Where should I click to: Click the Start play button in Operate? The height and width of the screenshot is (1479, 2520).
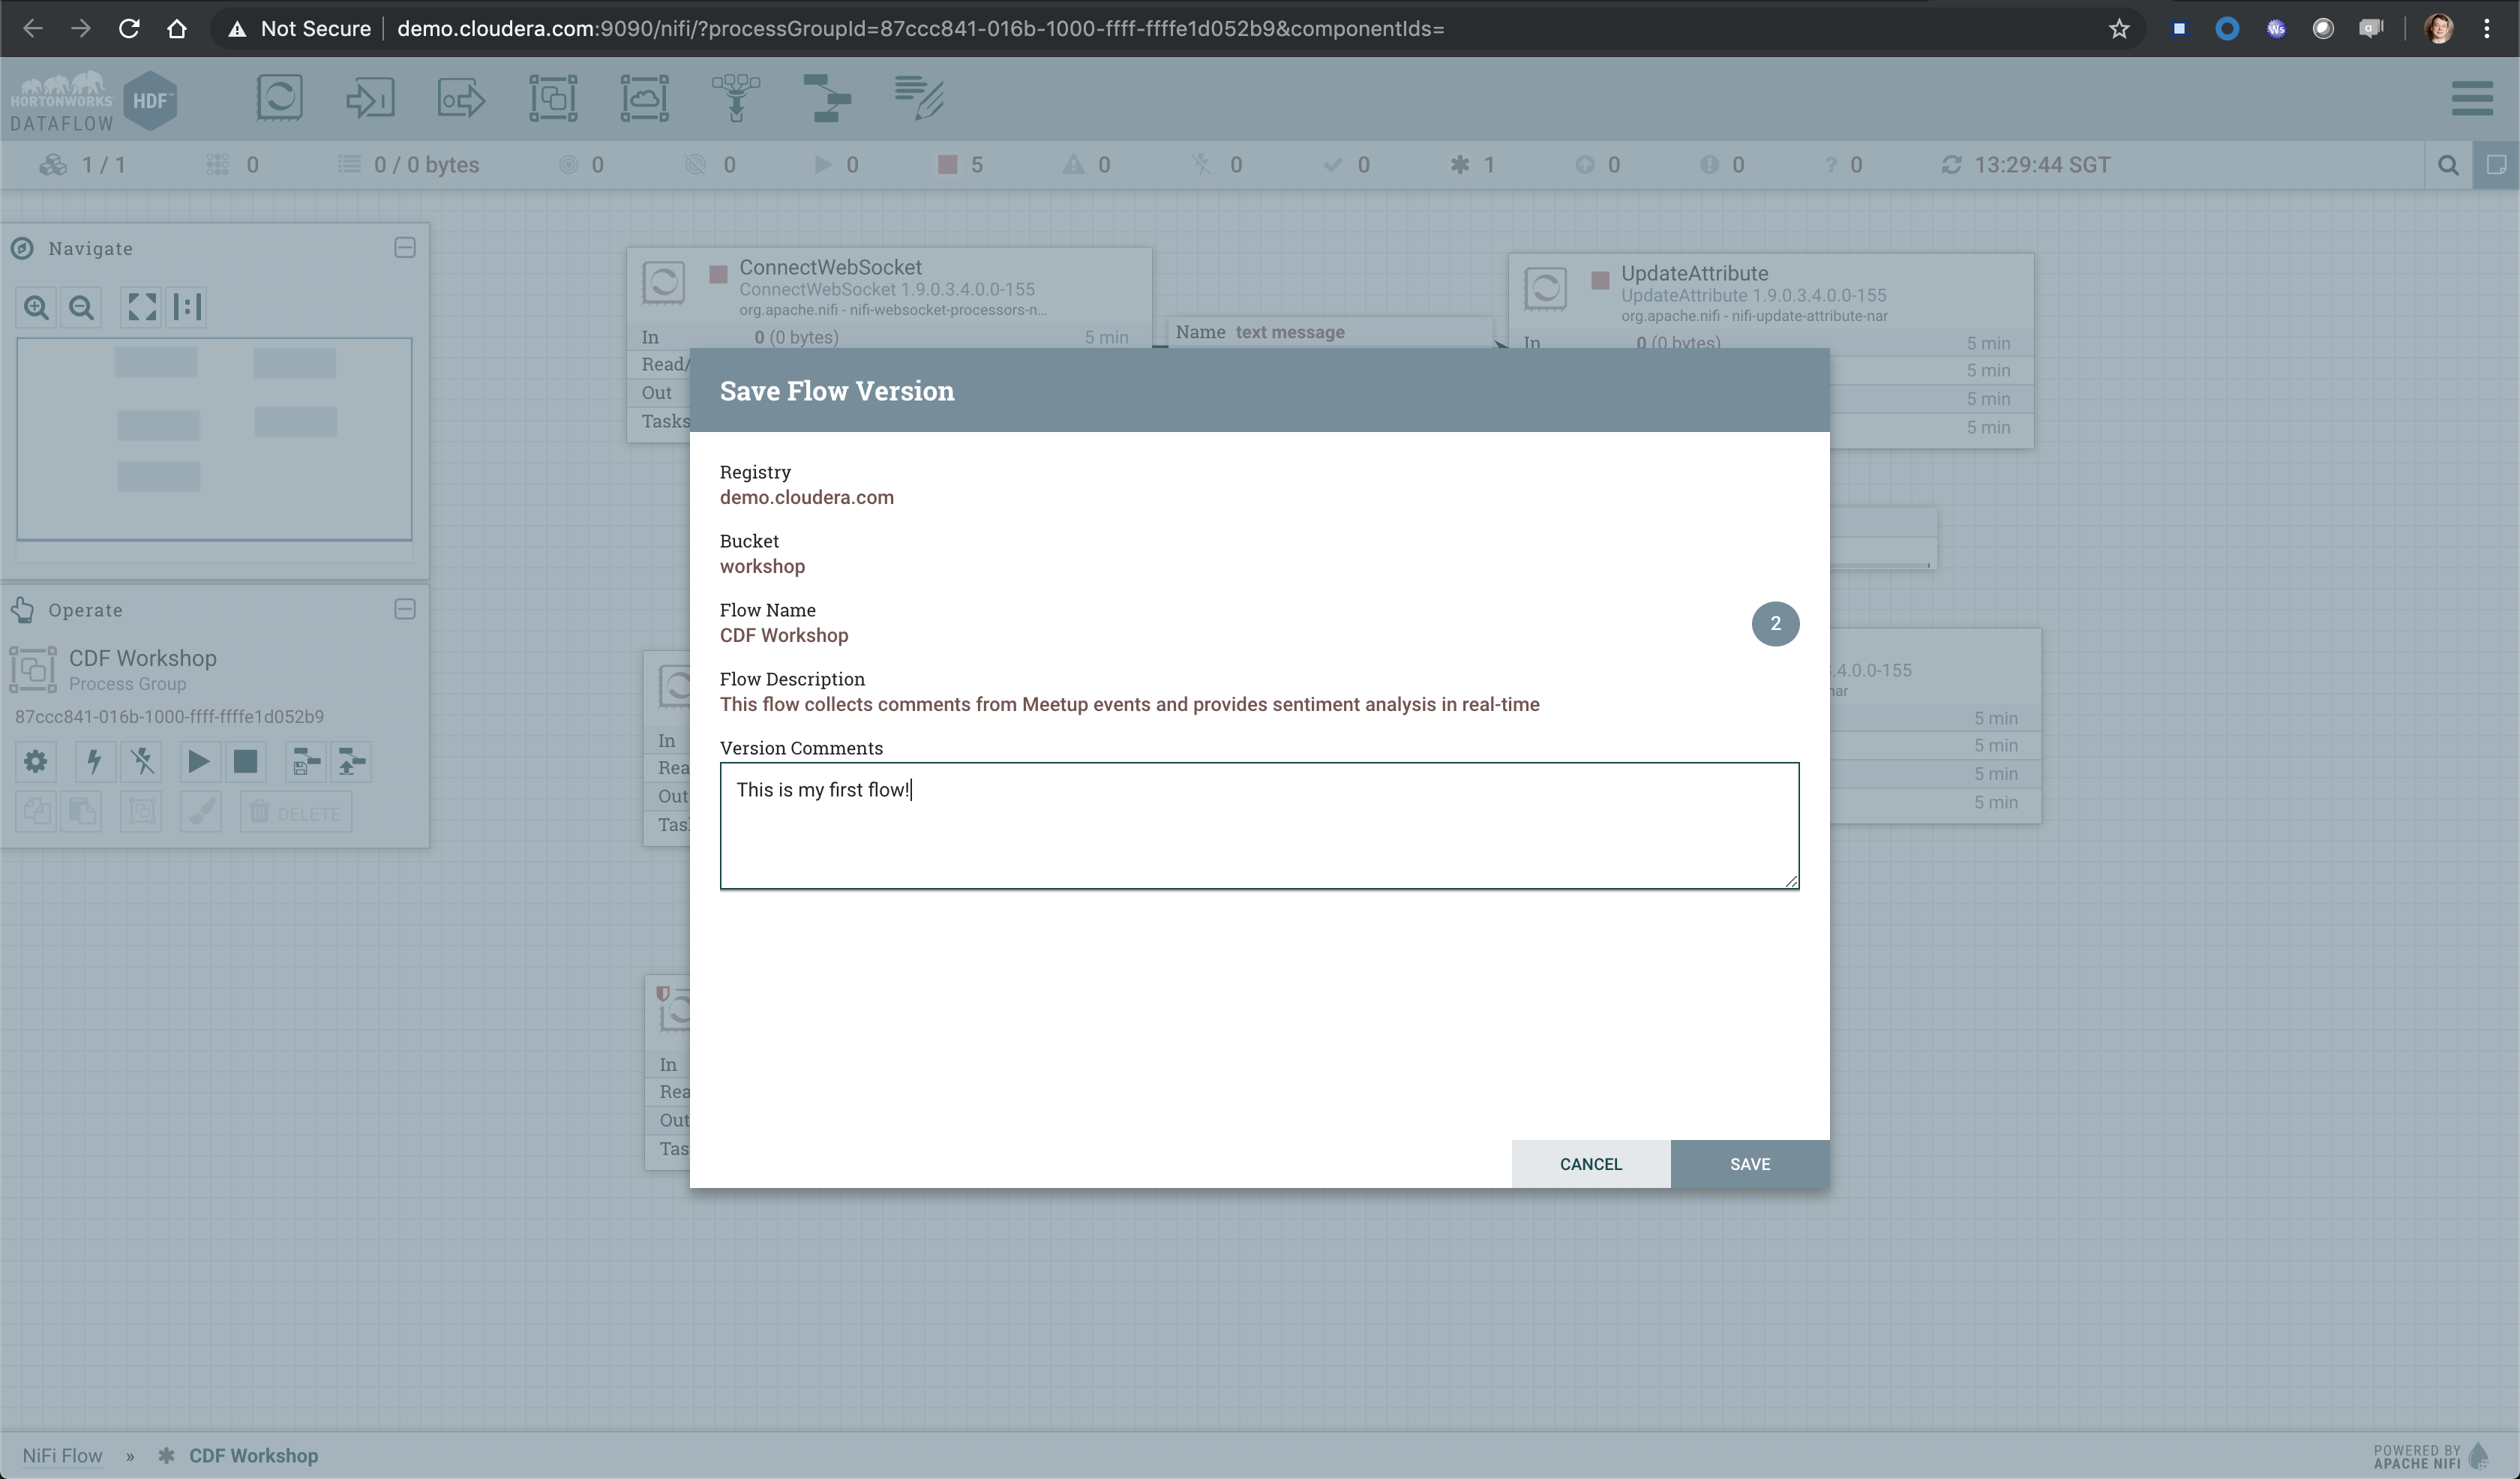tap(198, 762)
